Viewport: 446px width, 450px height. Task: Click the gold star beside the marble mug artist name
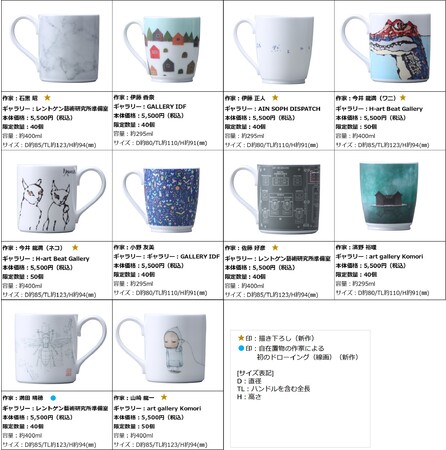[x=47, y=98]
